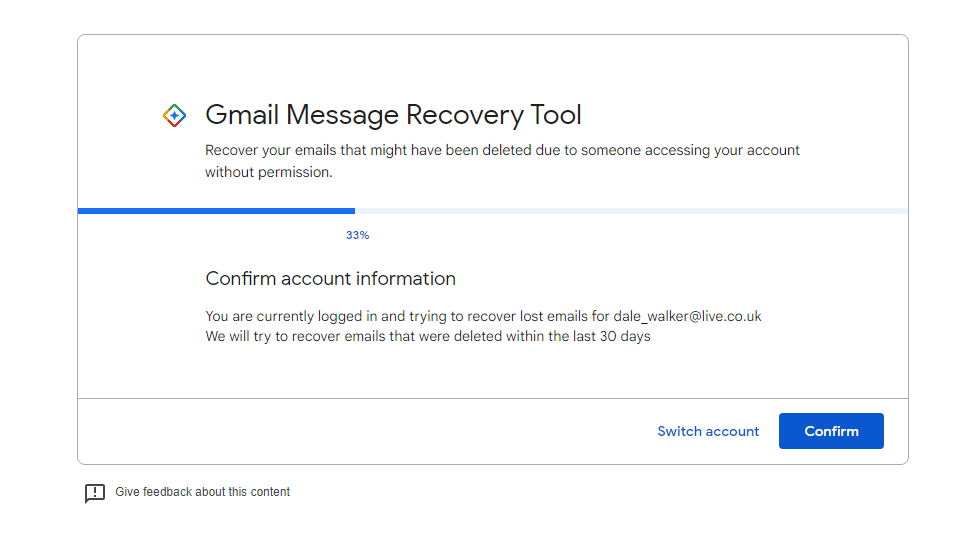Open Give feedback about this content link
This screenshot has height=536, width=953.
[x=202, y=492]
